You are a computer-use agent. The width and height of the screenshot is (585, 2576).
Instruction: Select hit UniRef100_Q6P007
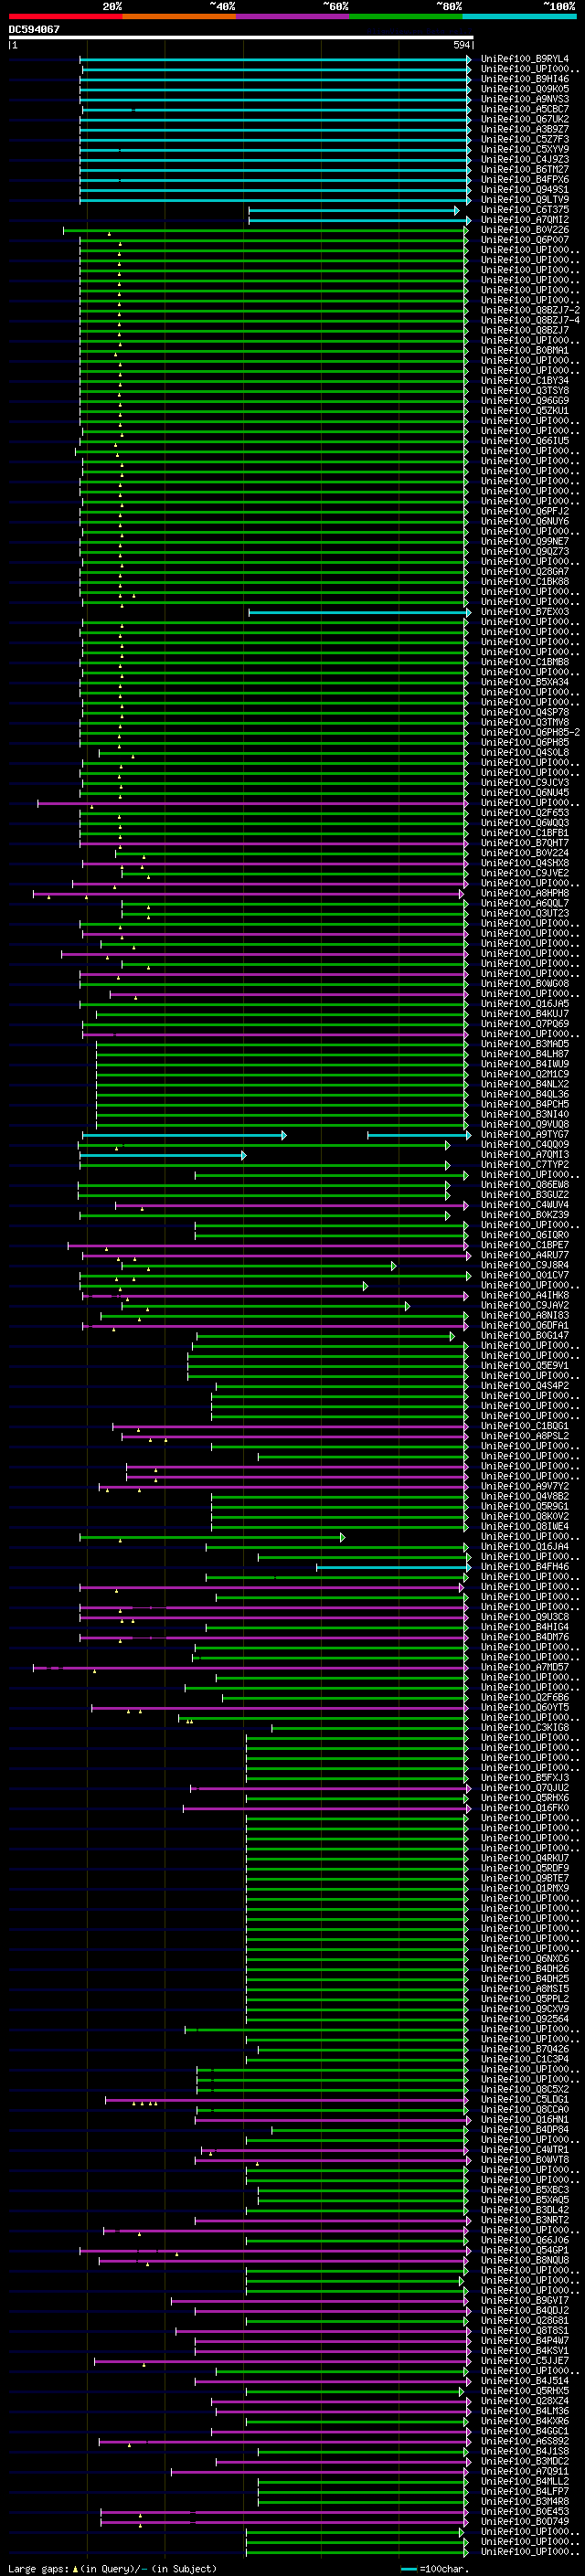(525, 240)
